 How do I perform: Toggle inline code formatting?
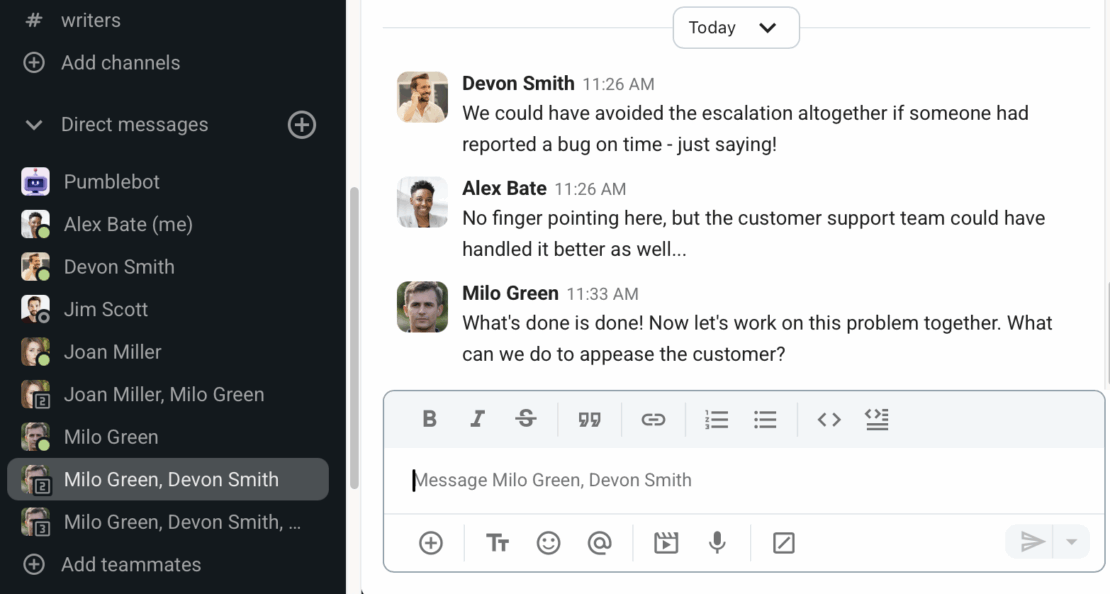coord(829,419)
